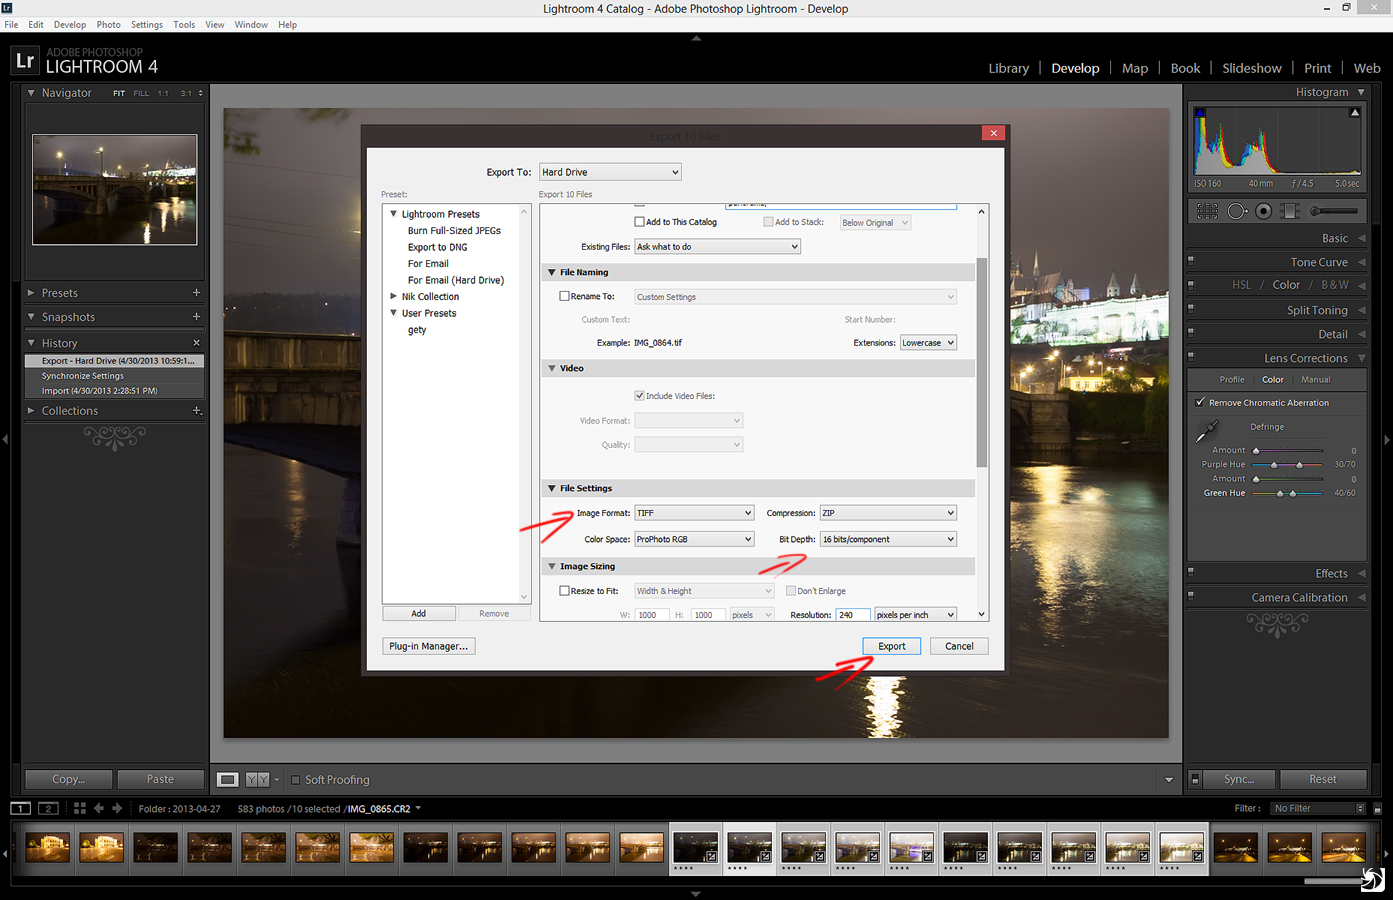This screenshot has height=900, width=1393.
Task: Toggle highlight clipping indicator in Histogram
Action: point(1355,112)
